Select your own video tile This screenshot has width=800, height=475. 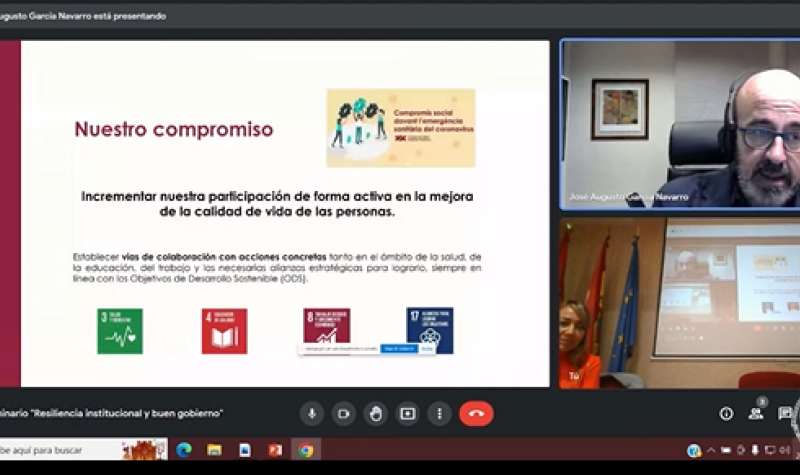click(x=679, y=303)
